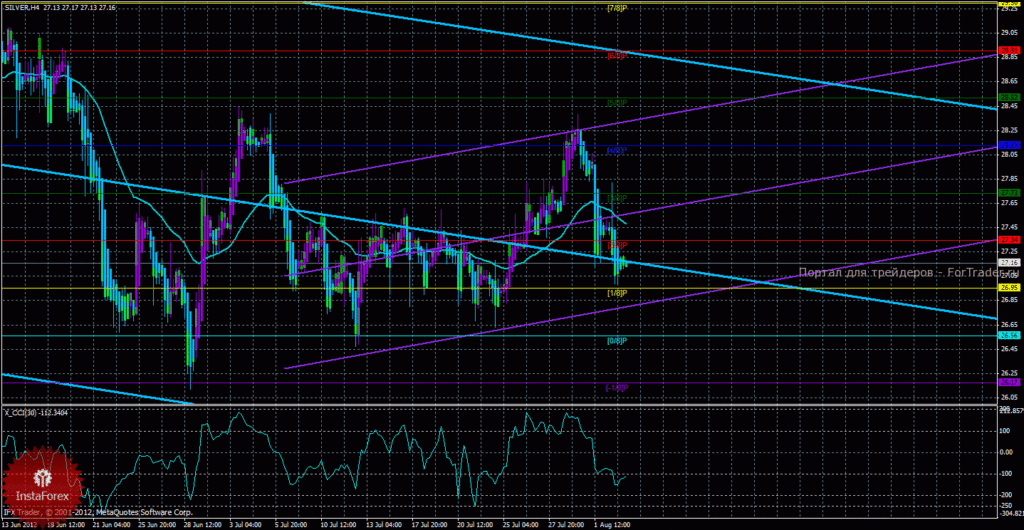Click the MetaQuotes Software Corp. copyright text
Screen dimensions: 1024x530
tap(146, 512)
